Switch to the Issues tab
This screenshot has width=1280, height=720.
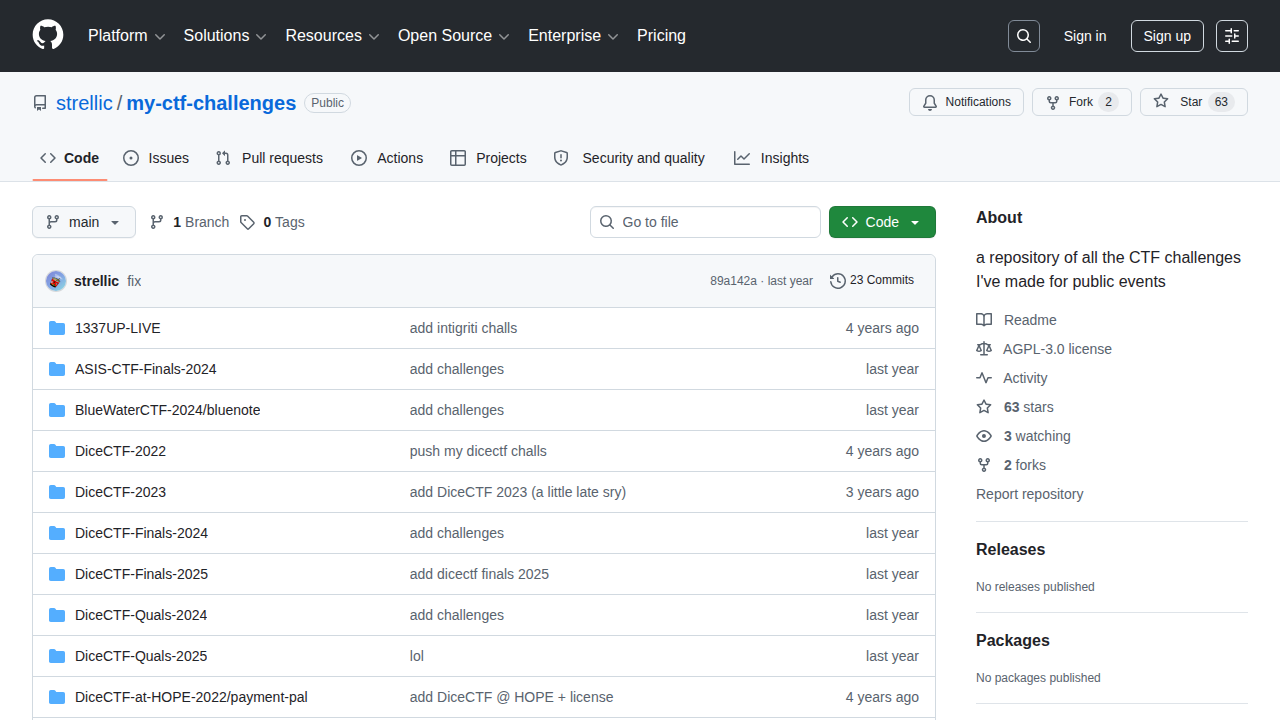tap(156, 158)
